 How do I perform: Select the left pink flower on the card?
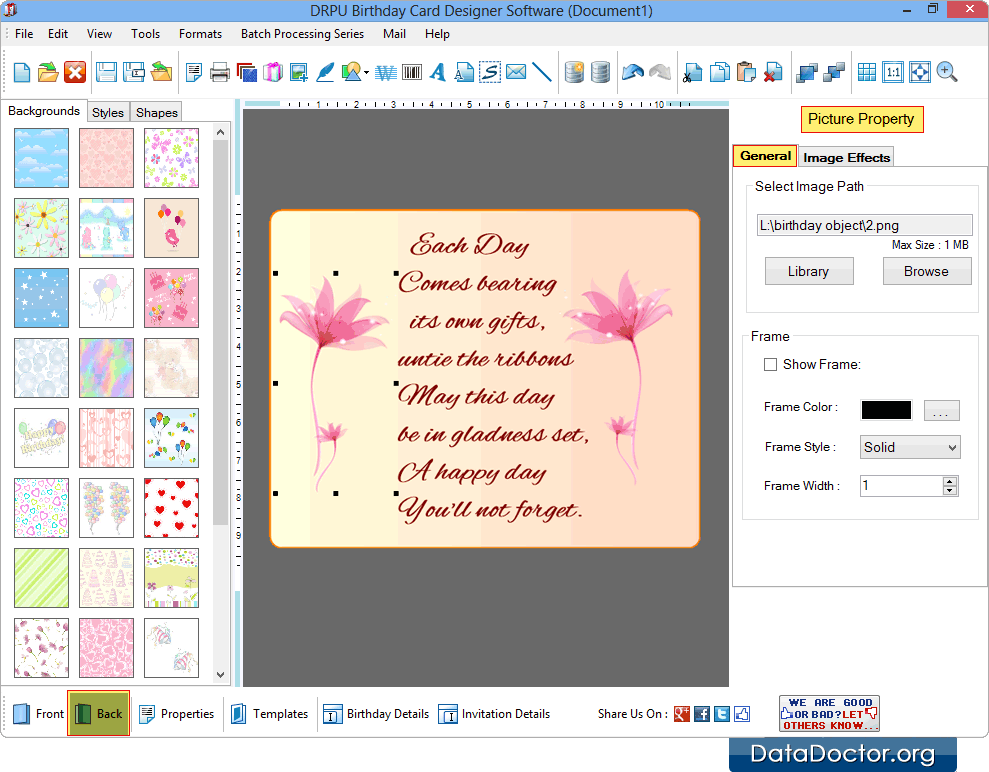(x=335, y=383)
